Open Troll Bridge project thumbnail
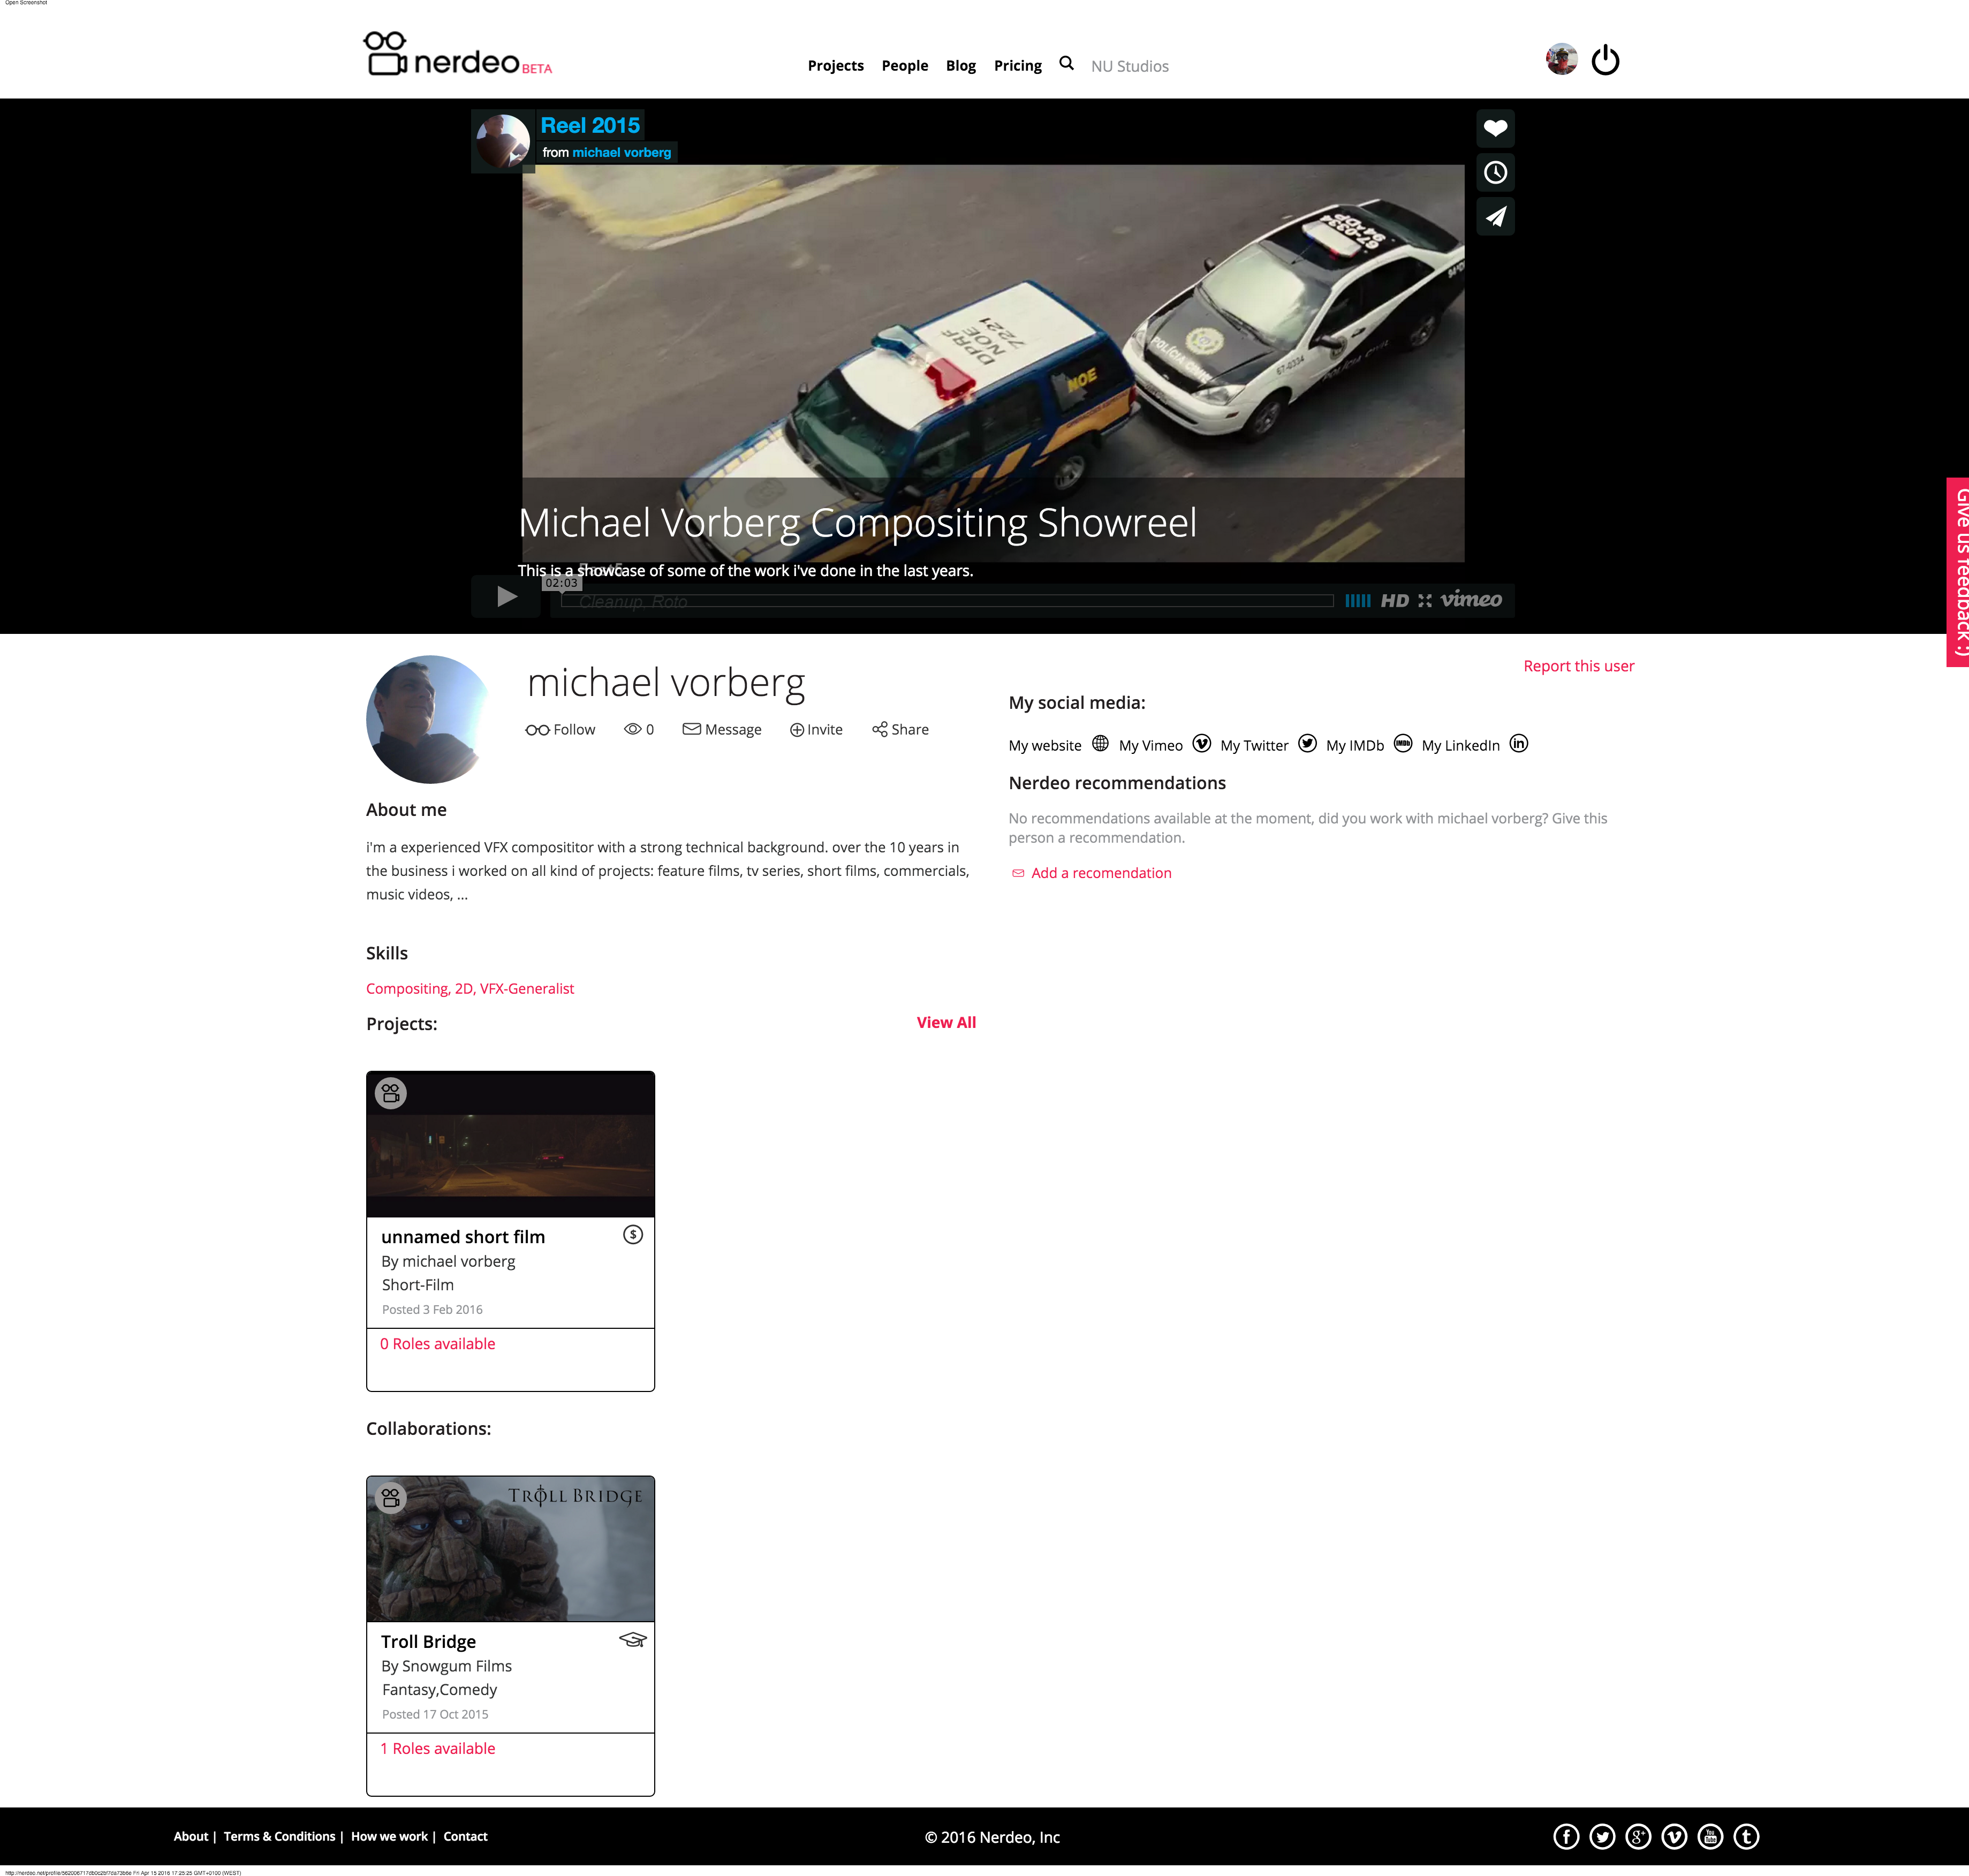Viewport: 1969px width, 1876px height. 510,1548
